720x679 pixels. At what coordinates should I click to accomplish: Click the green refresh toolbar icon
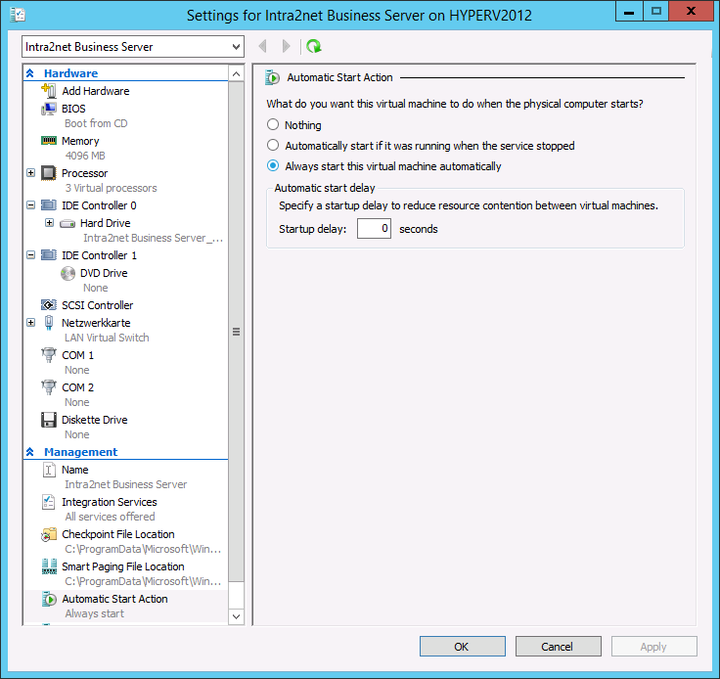tap(314, 46)
